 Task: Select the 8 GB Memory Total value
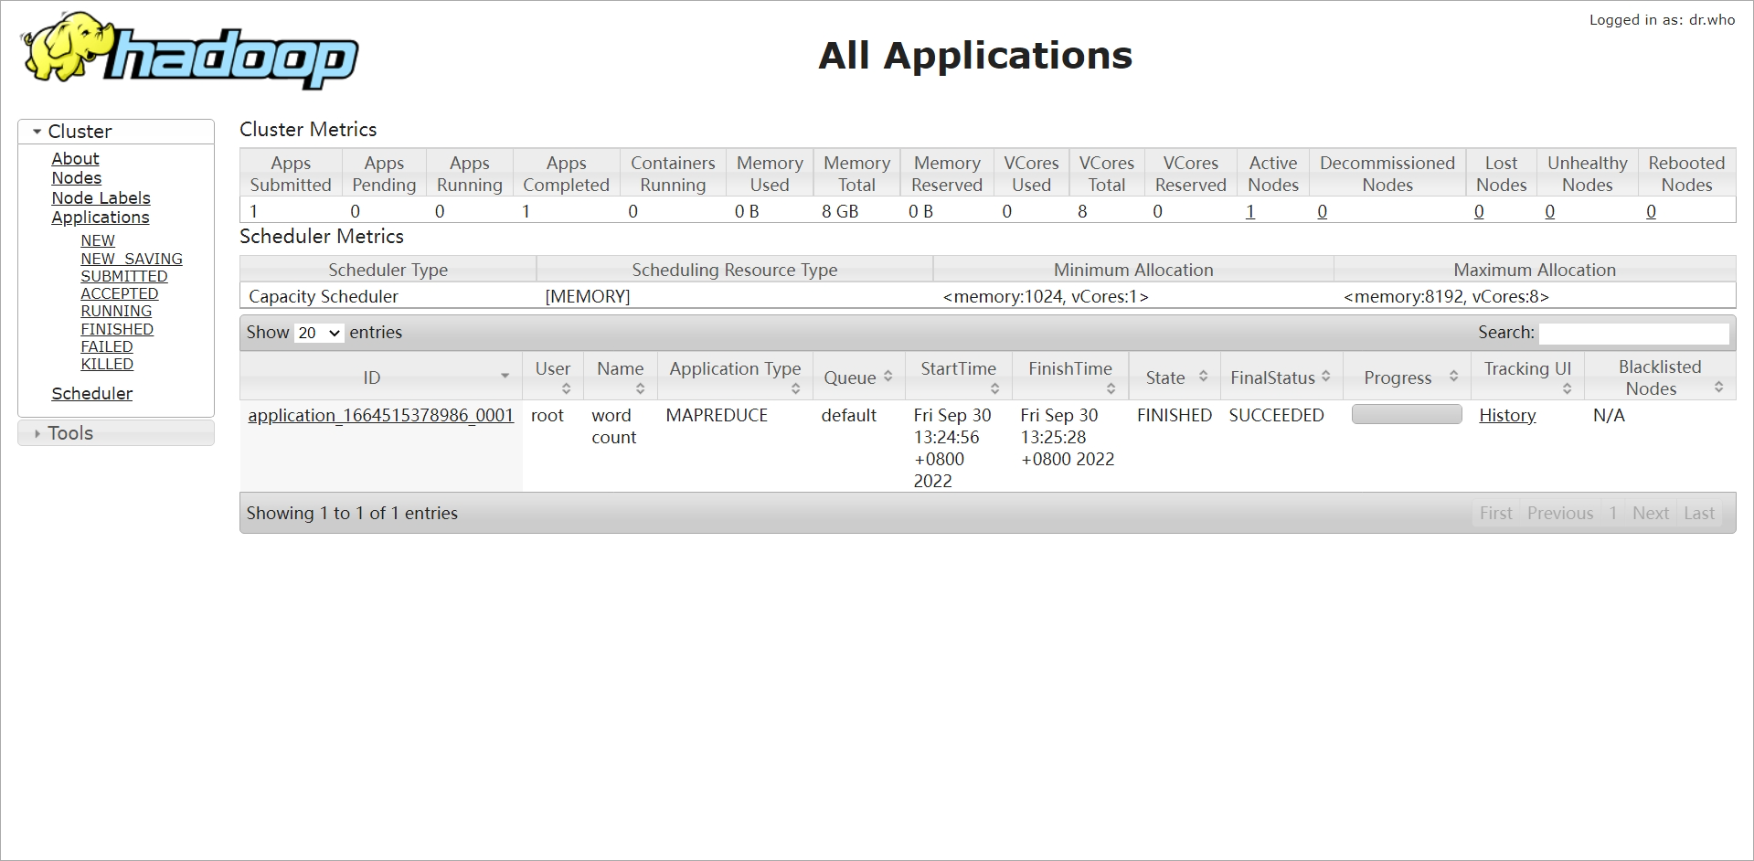pos(840,212)
